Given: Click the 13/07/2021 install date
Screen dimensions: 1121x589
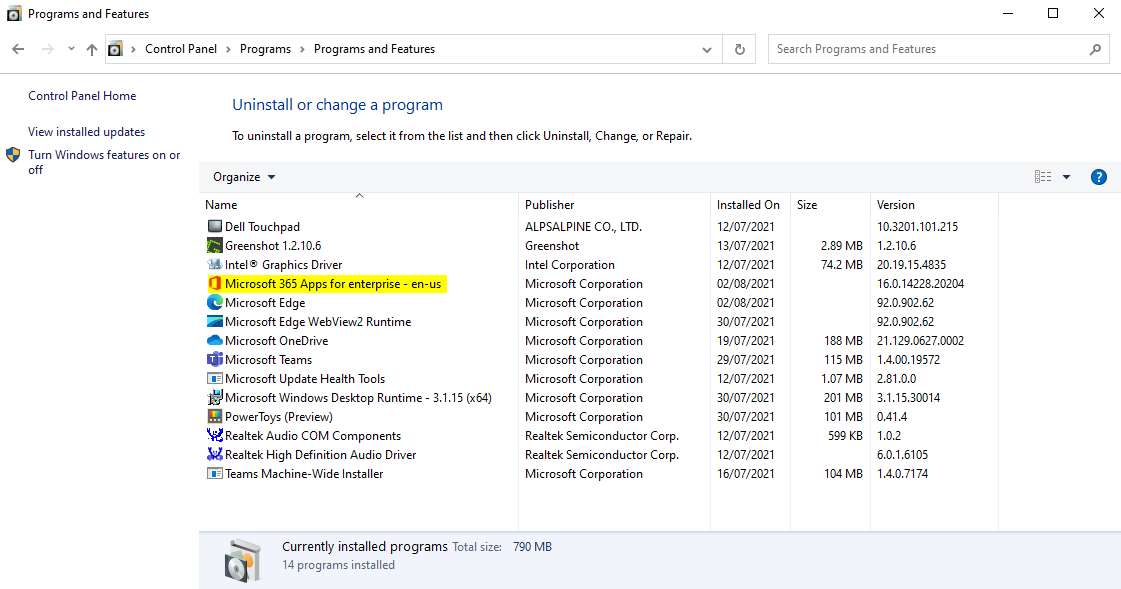Looking at the screenshot, I should coord(746,246).
